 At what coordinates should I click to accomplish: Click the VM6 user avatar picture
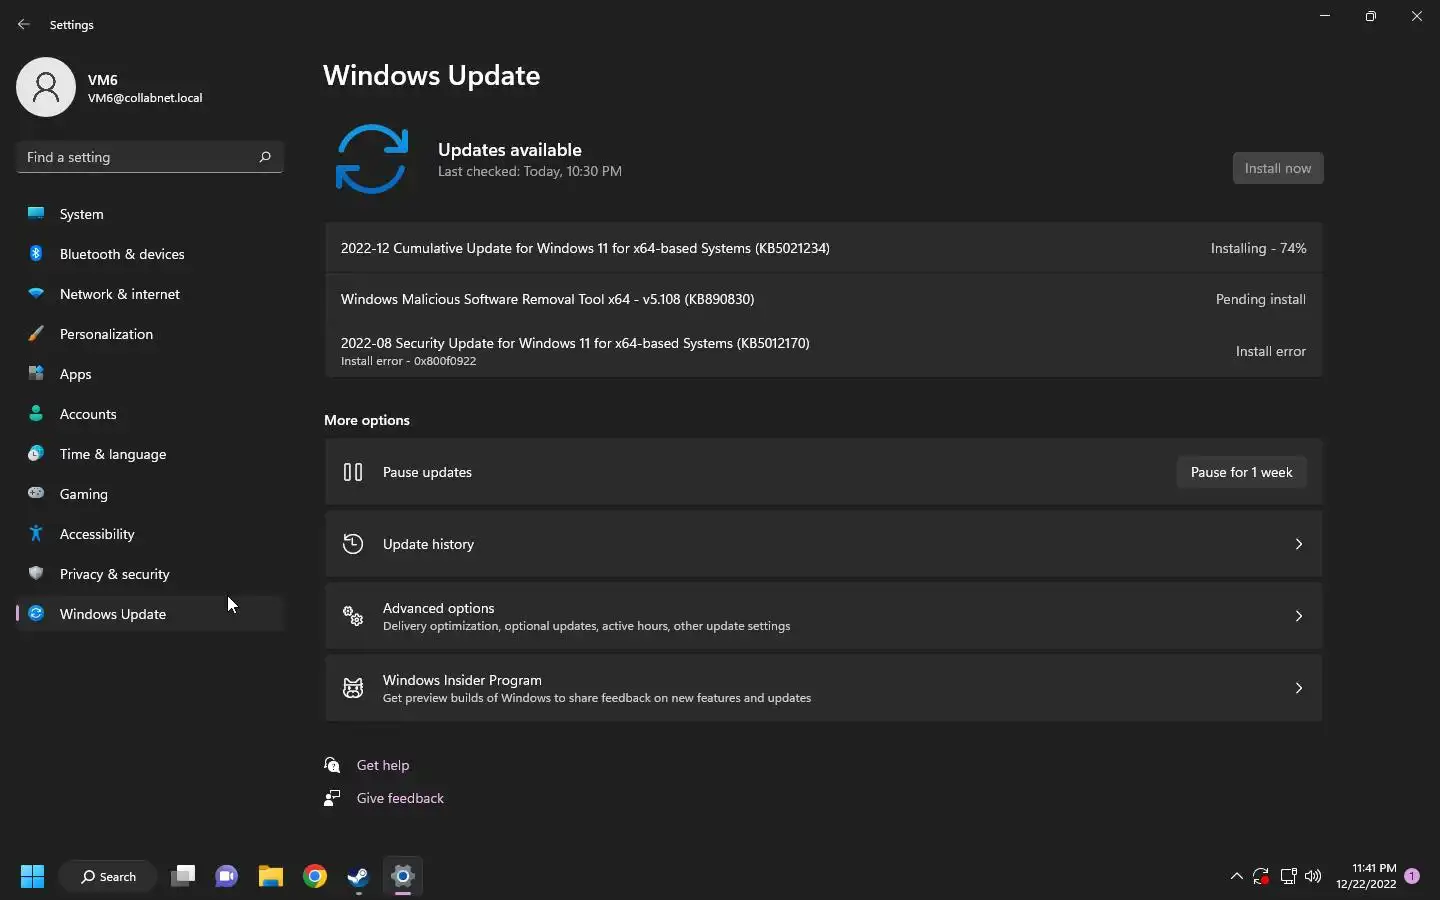46,87
